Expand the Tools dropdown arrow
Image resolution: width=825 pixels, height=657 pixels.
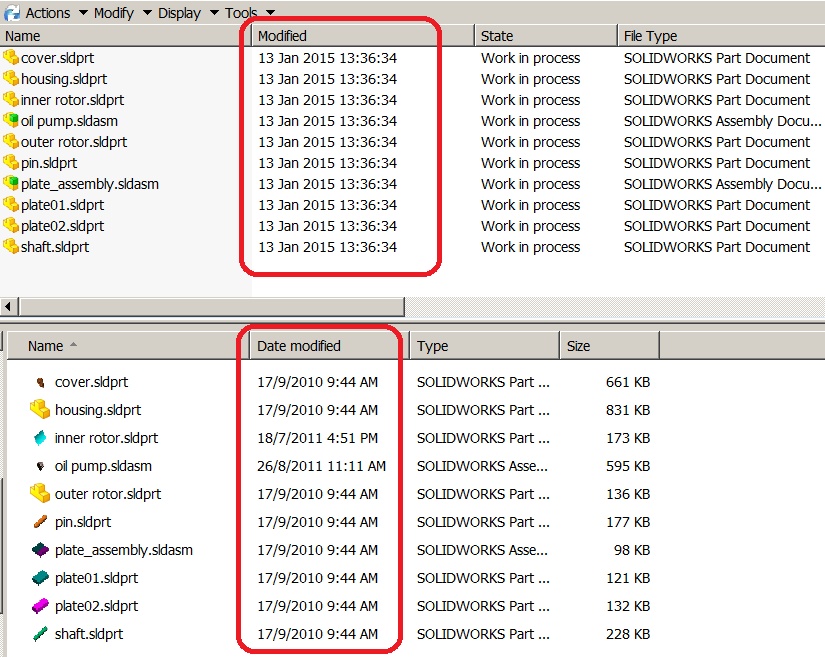pyautogui.click(x=270, y=13)
